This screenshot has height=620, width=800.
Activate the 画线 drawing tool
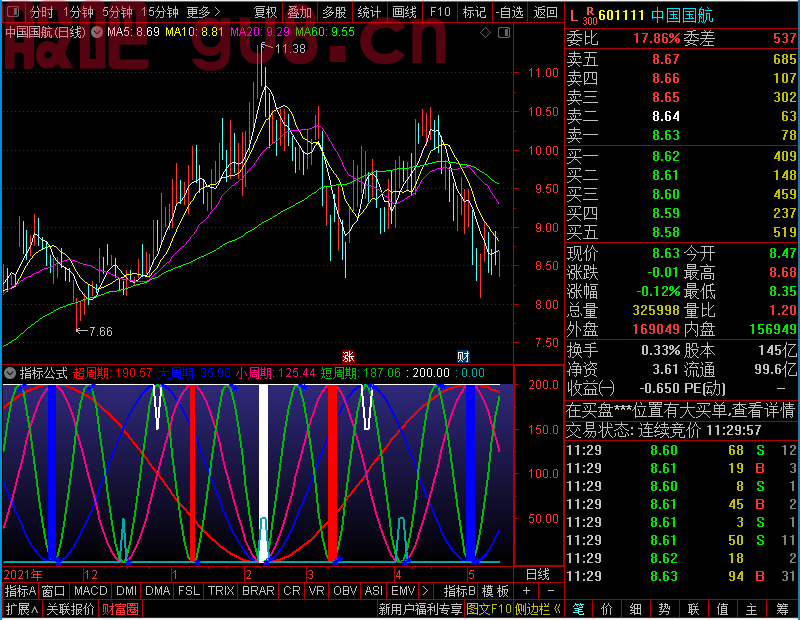point(405,12)
